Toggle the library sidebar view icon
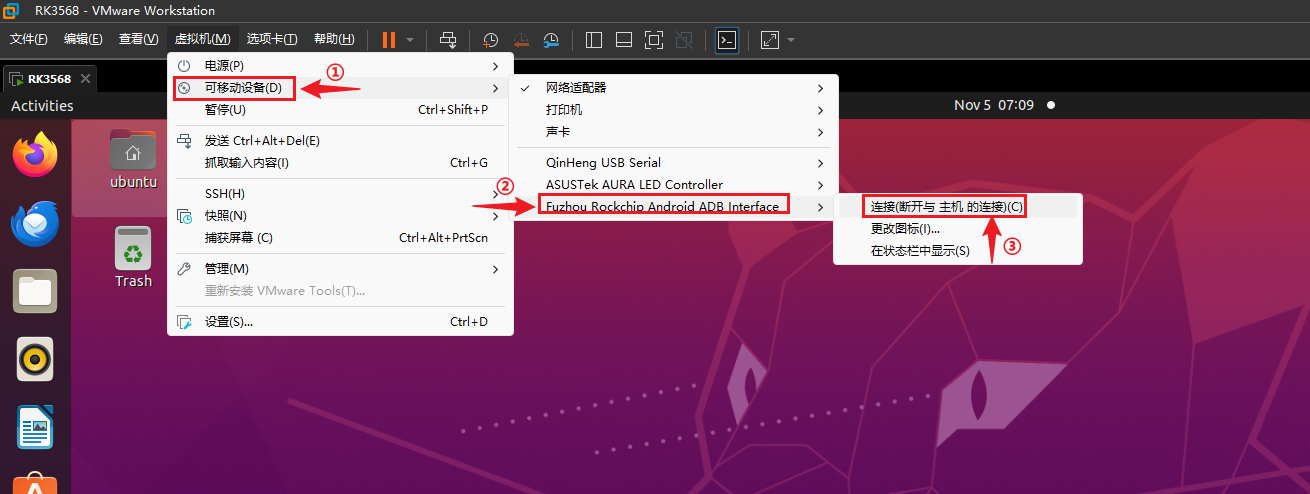 (x=593, y=40)
